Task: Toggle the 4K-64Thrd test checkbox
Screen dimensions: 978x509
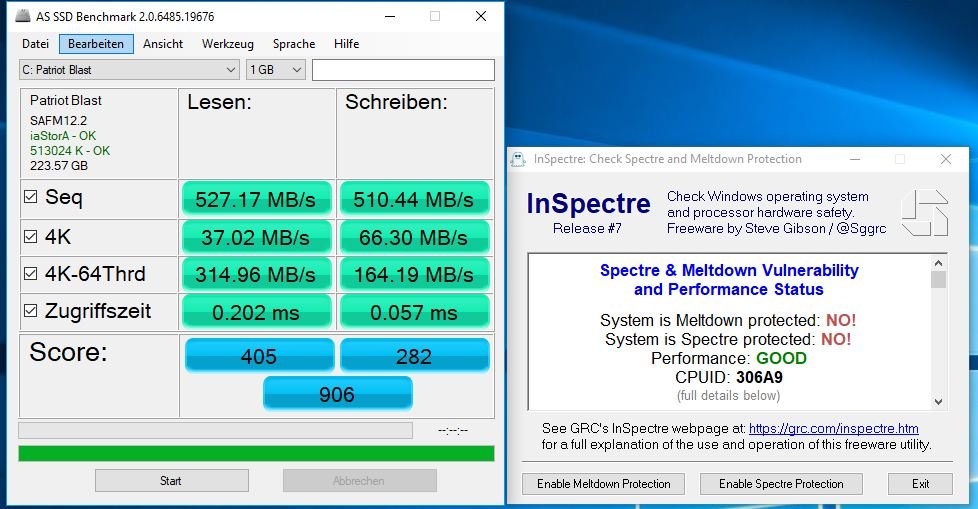Action: pos(30,273)
